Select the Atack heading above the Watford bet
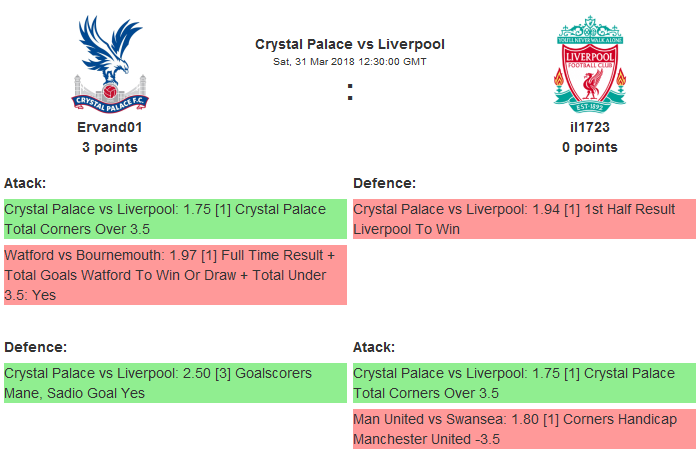The image size is (700, 460). [26, 184]
